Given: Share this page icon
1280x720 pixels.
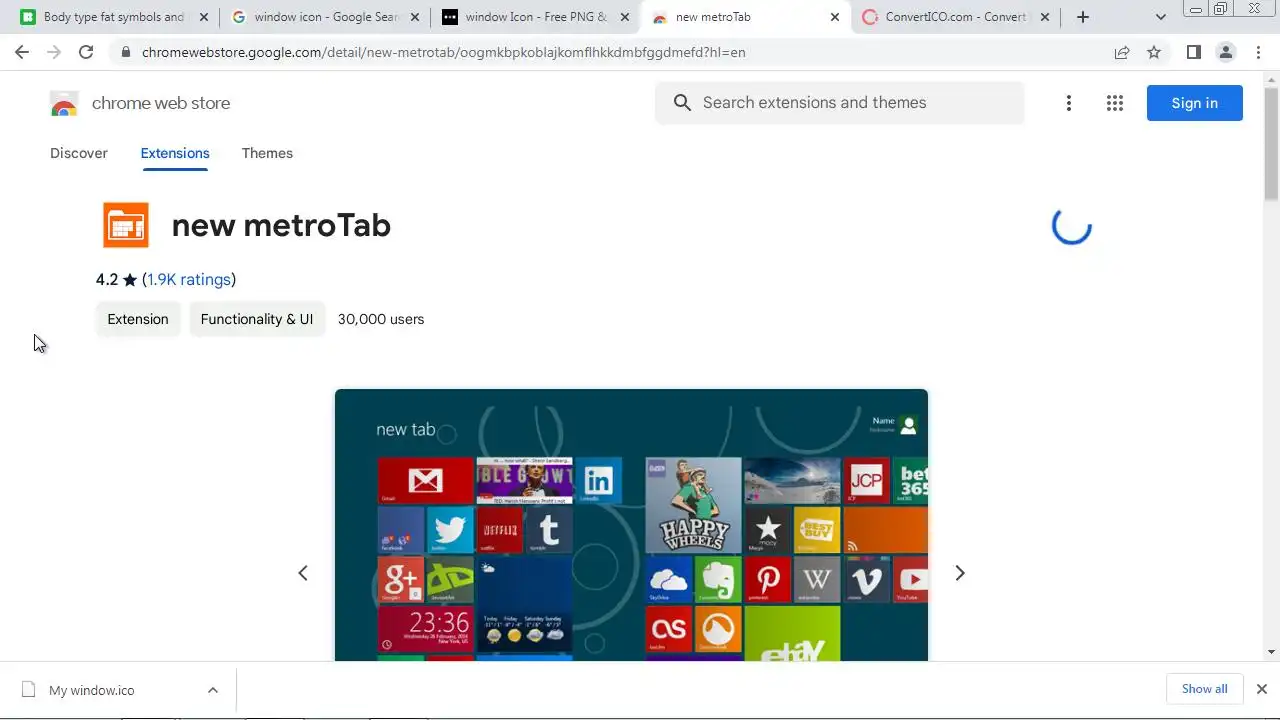Looking at the screenshot, I should (1122, 52).
